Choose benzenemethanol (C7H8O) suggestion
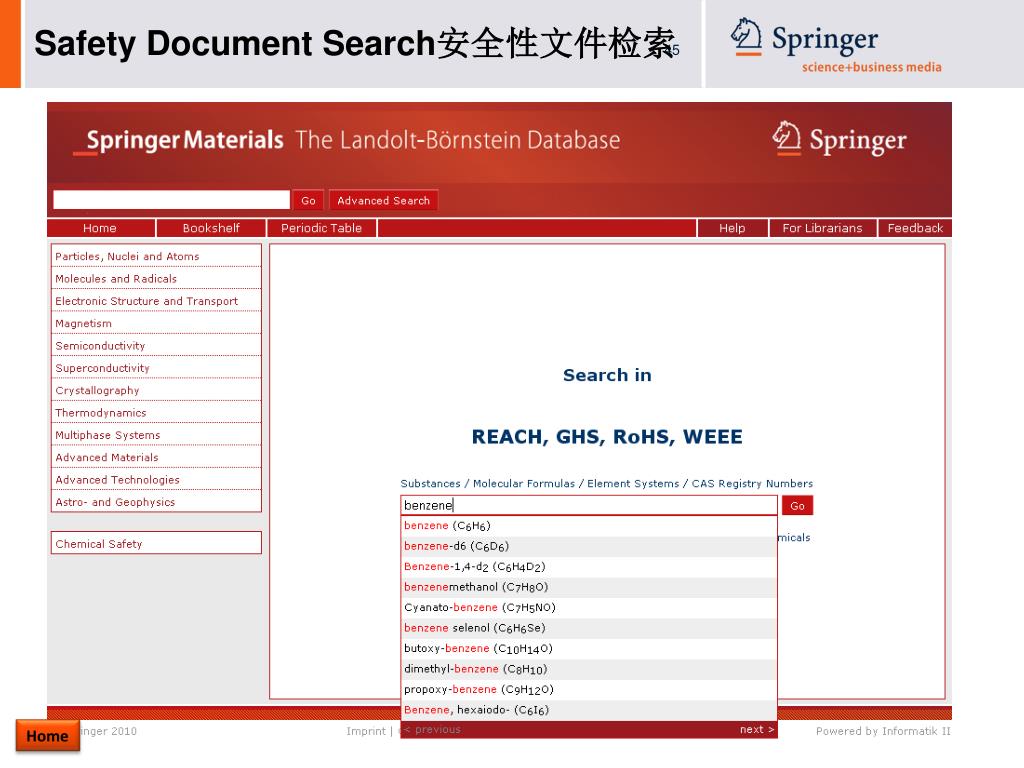This screenshot has width=1024, height=768. (588, 587)
